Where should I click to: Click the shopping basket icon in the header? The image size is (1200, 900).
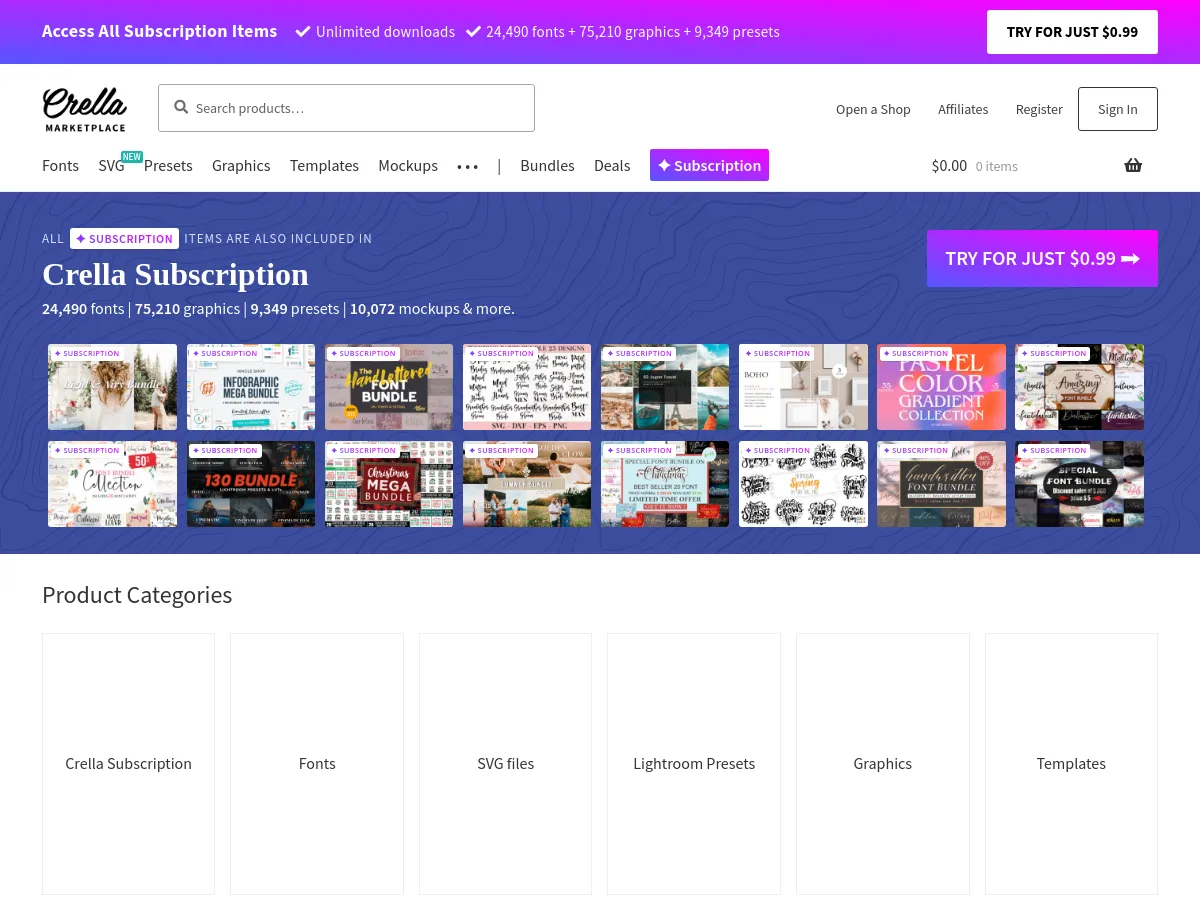1133,165
